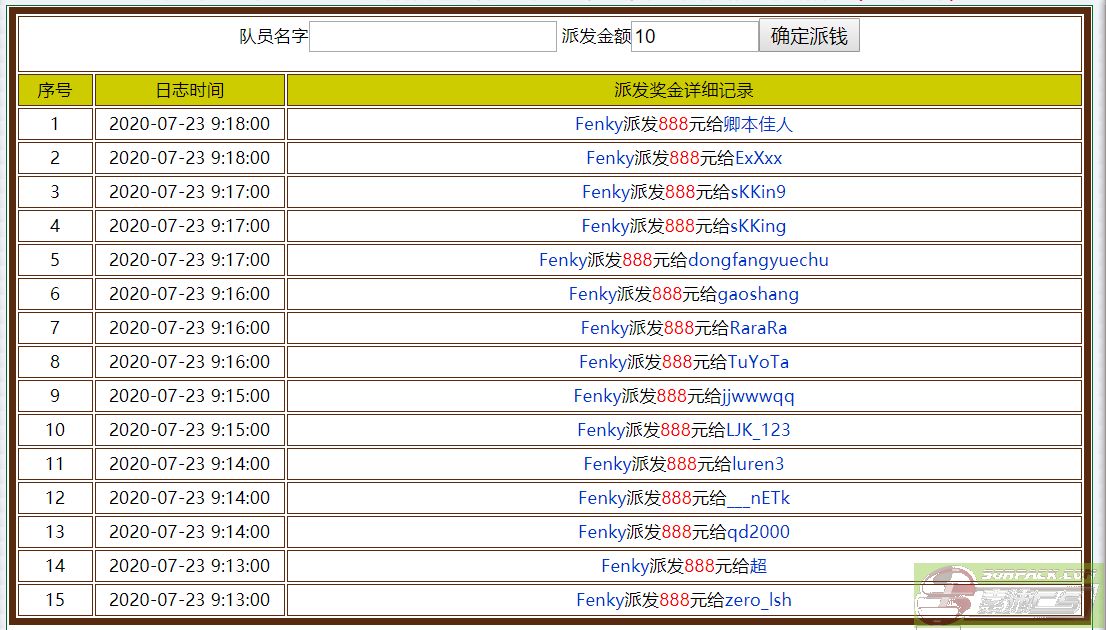Click the 日志时间 column header
This screenshot has height=630, width=1106.
coord(190,90)
